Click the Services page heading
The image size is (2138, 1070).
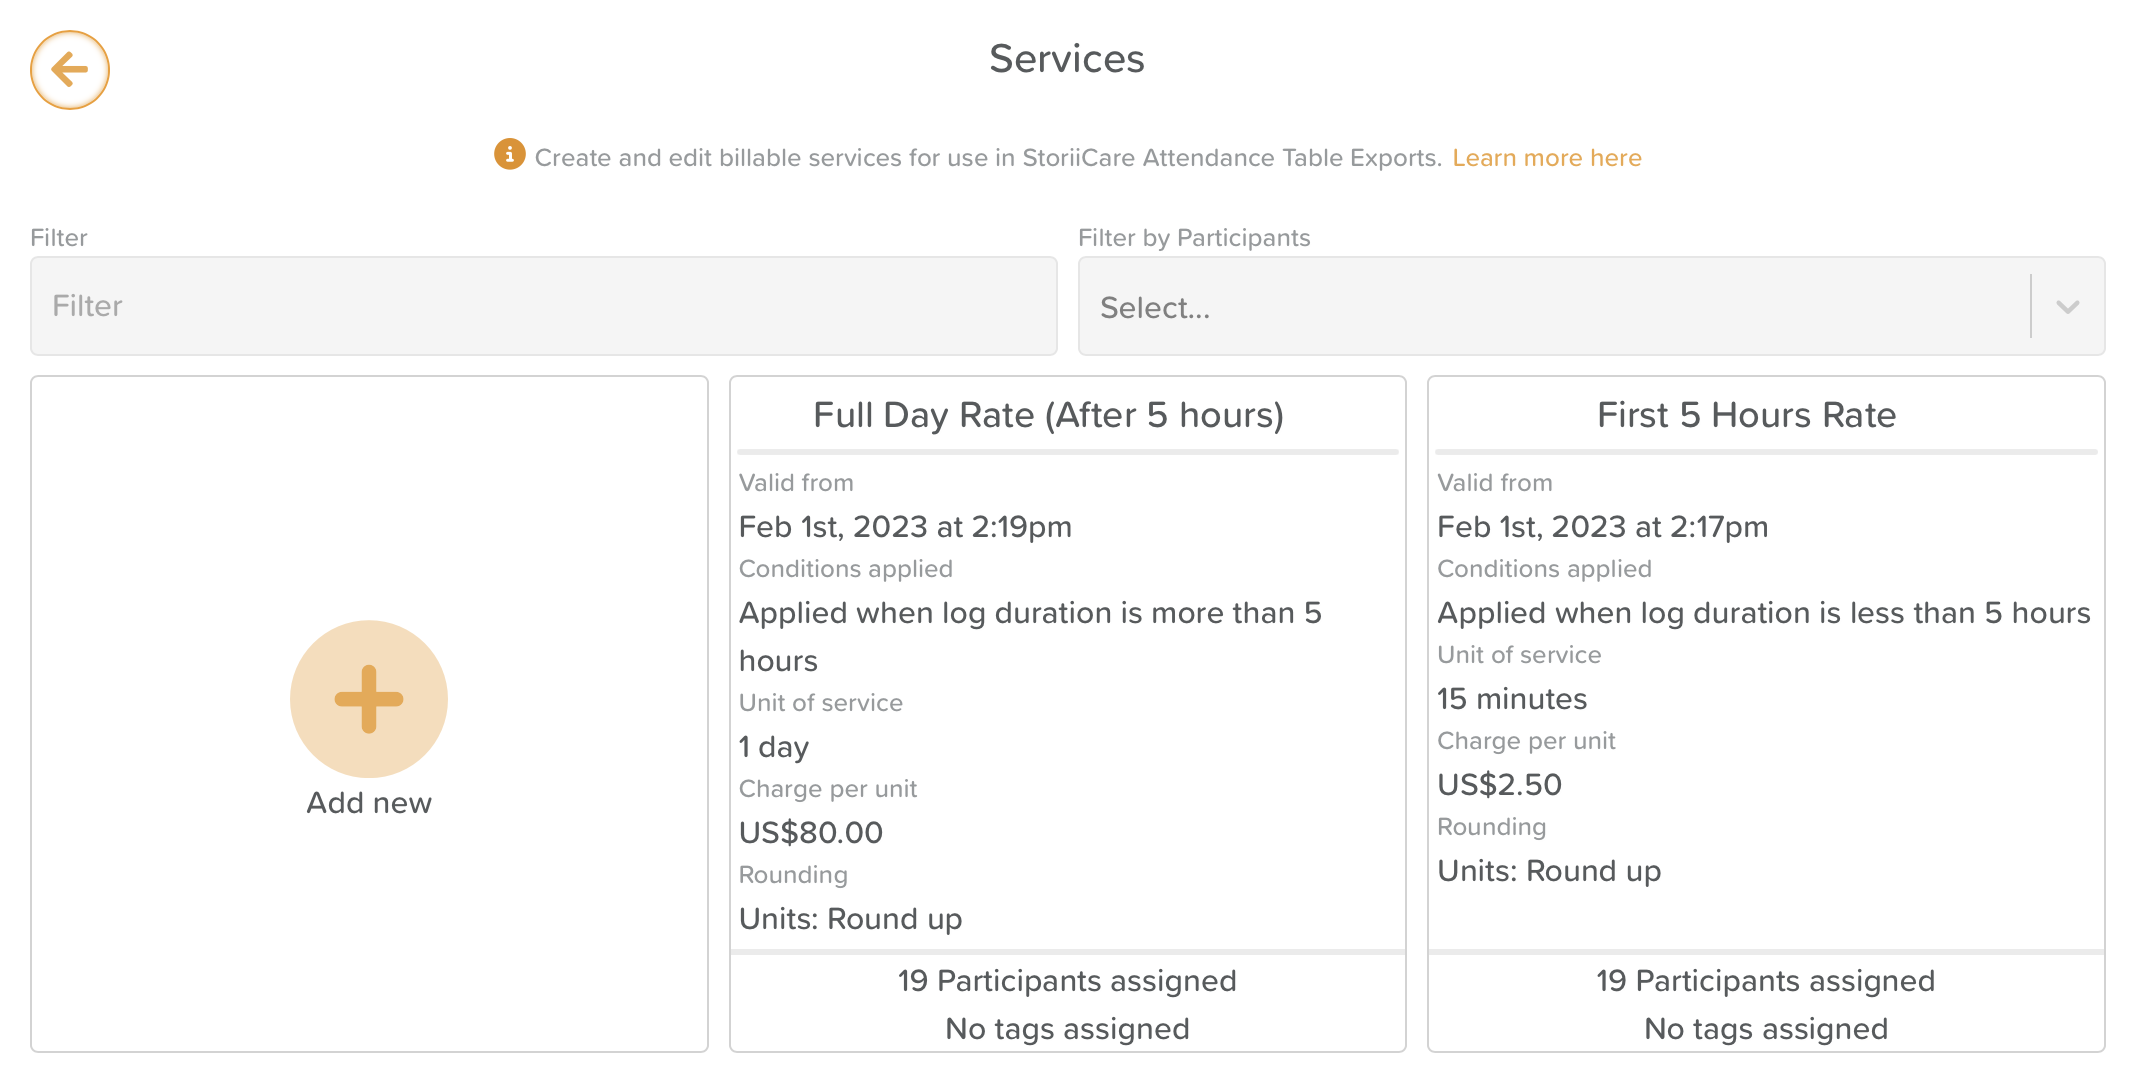point(1067,59)
